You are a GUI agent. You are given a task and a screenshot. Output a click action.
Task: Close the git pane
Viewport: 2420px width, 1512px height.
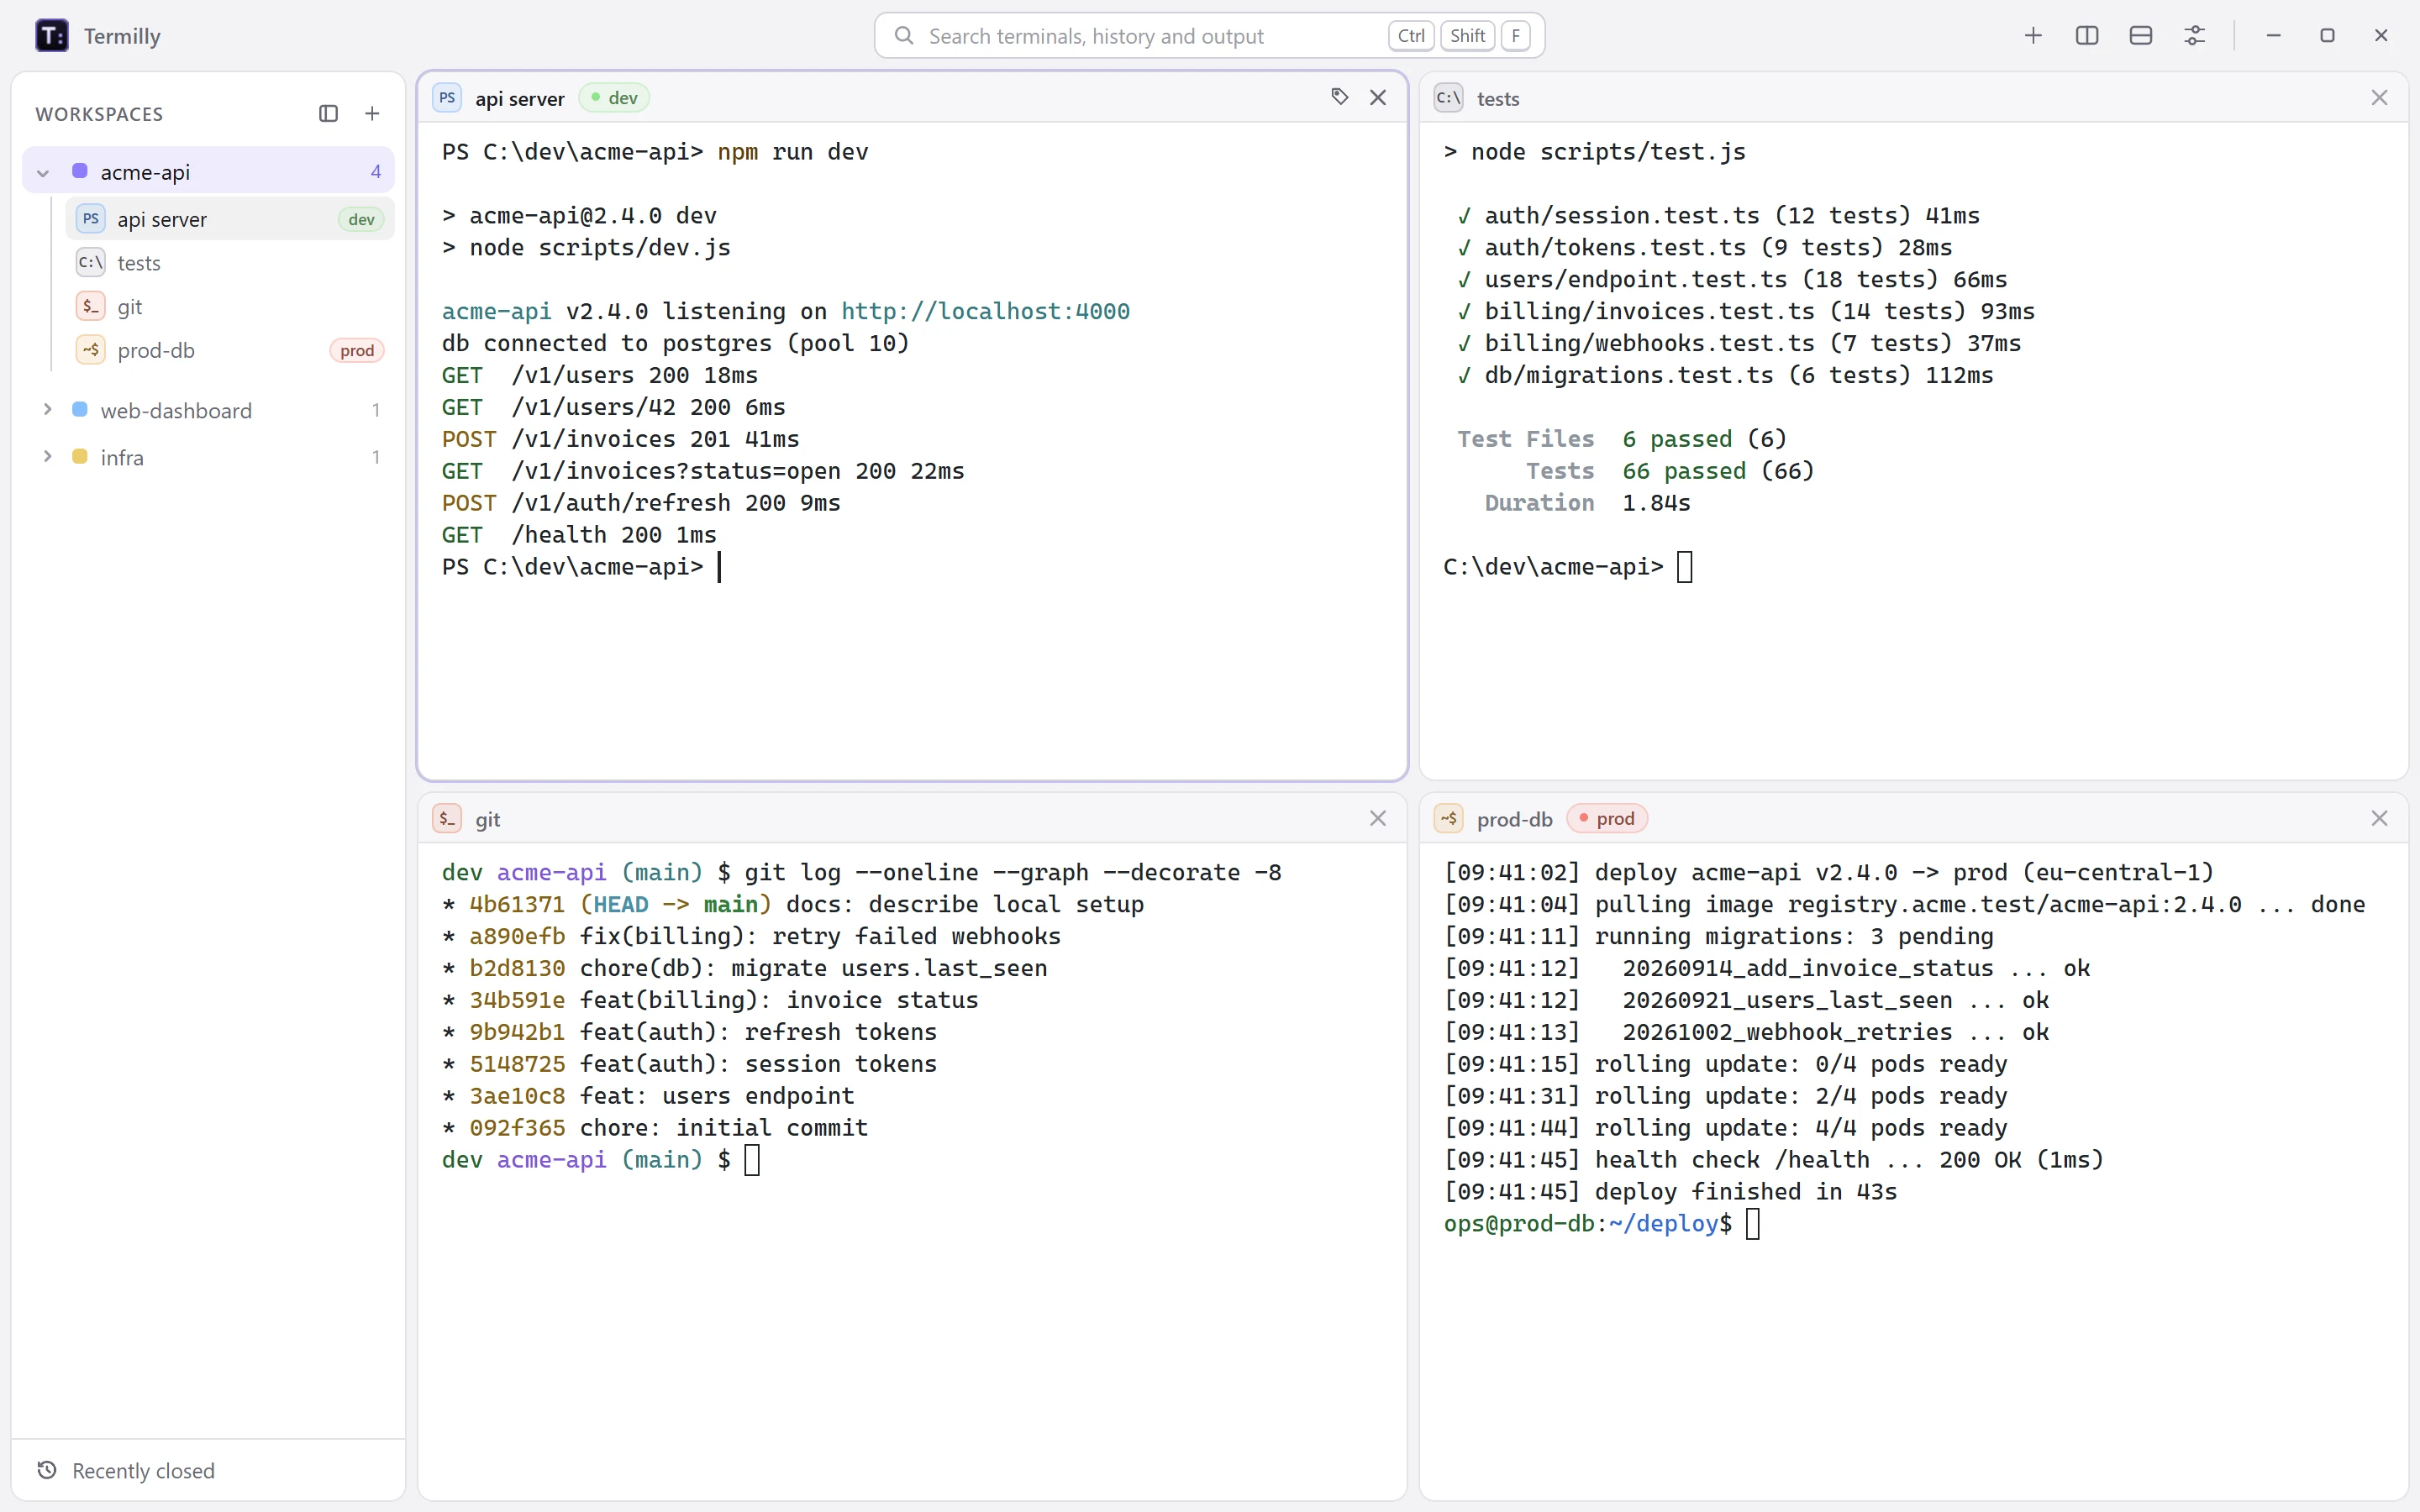(1378, 818)
